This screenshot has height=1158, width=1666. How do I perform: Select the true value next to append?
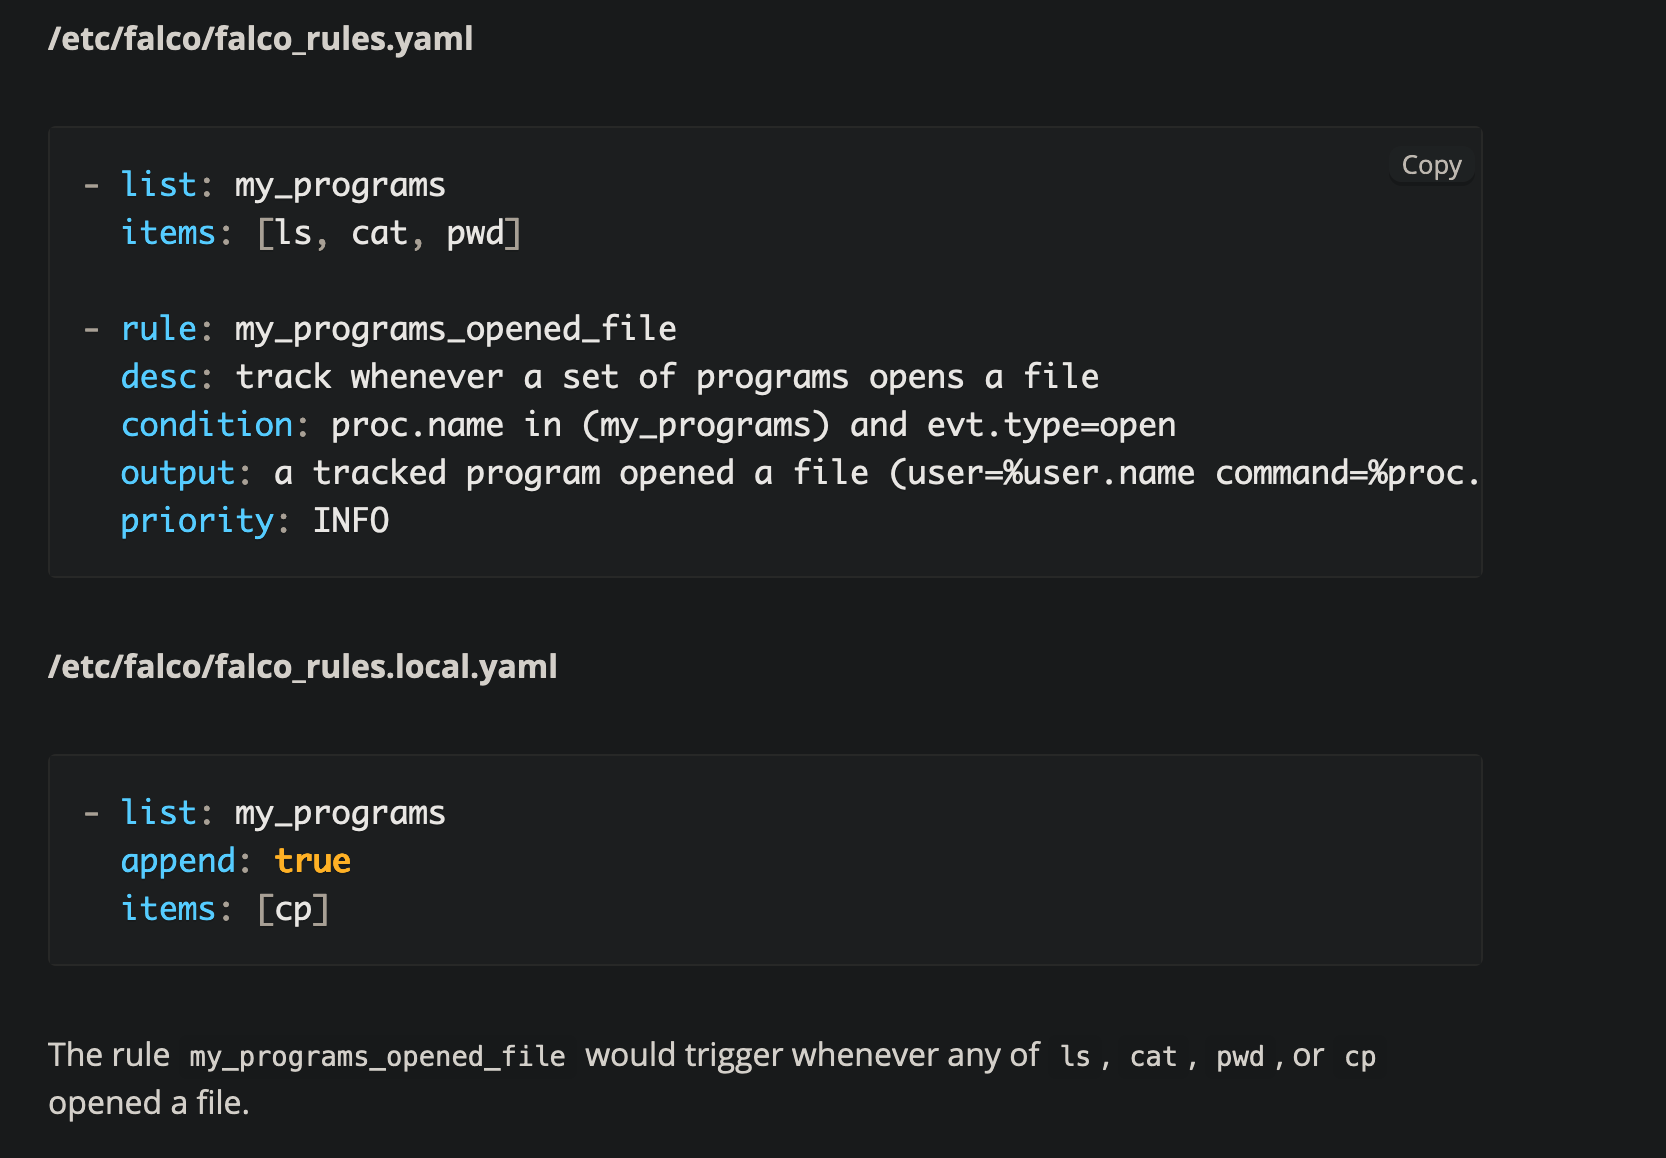coord(311,860)
